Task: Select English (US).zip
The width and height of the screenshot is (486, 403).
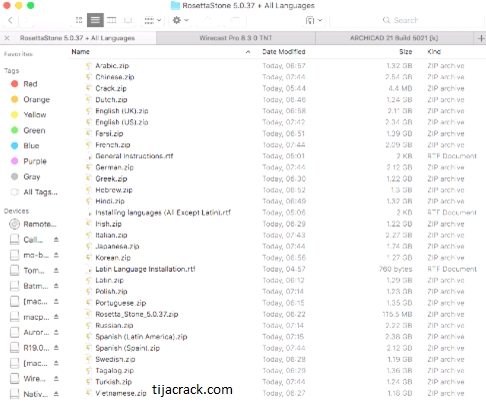Action: pyautogui.click(x=122, y=122)
